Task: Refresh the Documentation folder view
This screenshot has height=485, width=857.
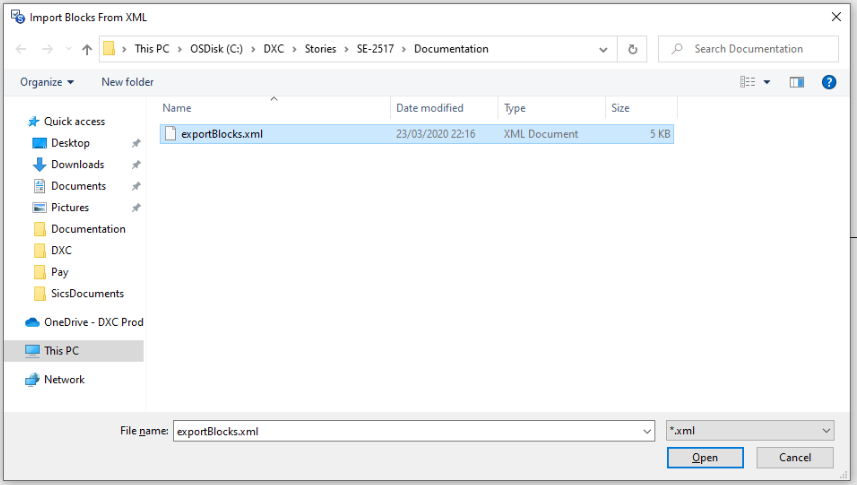Action: pos(632,49)
